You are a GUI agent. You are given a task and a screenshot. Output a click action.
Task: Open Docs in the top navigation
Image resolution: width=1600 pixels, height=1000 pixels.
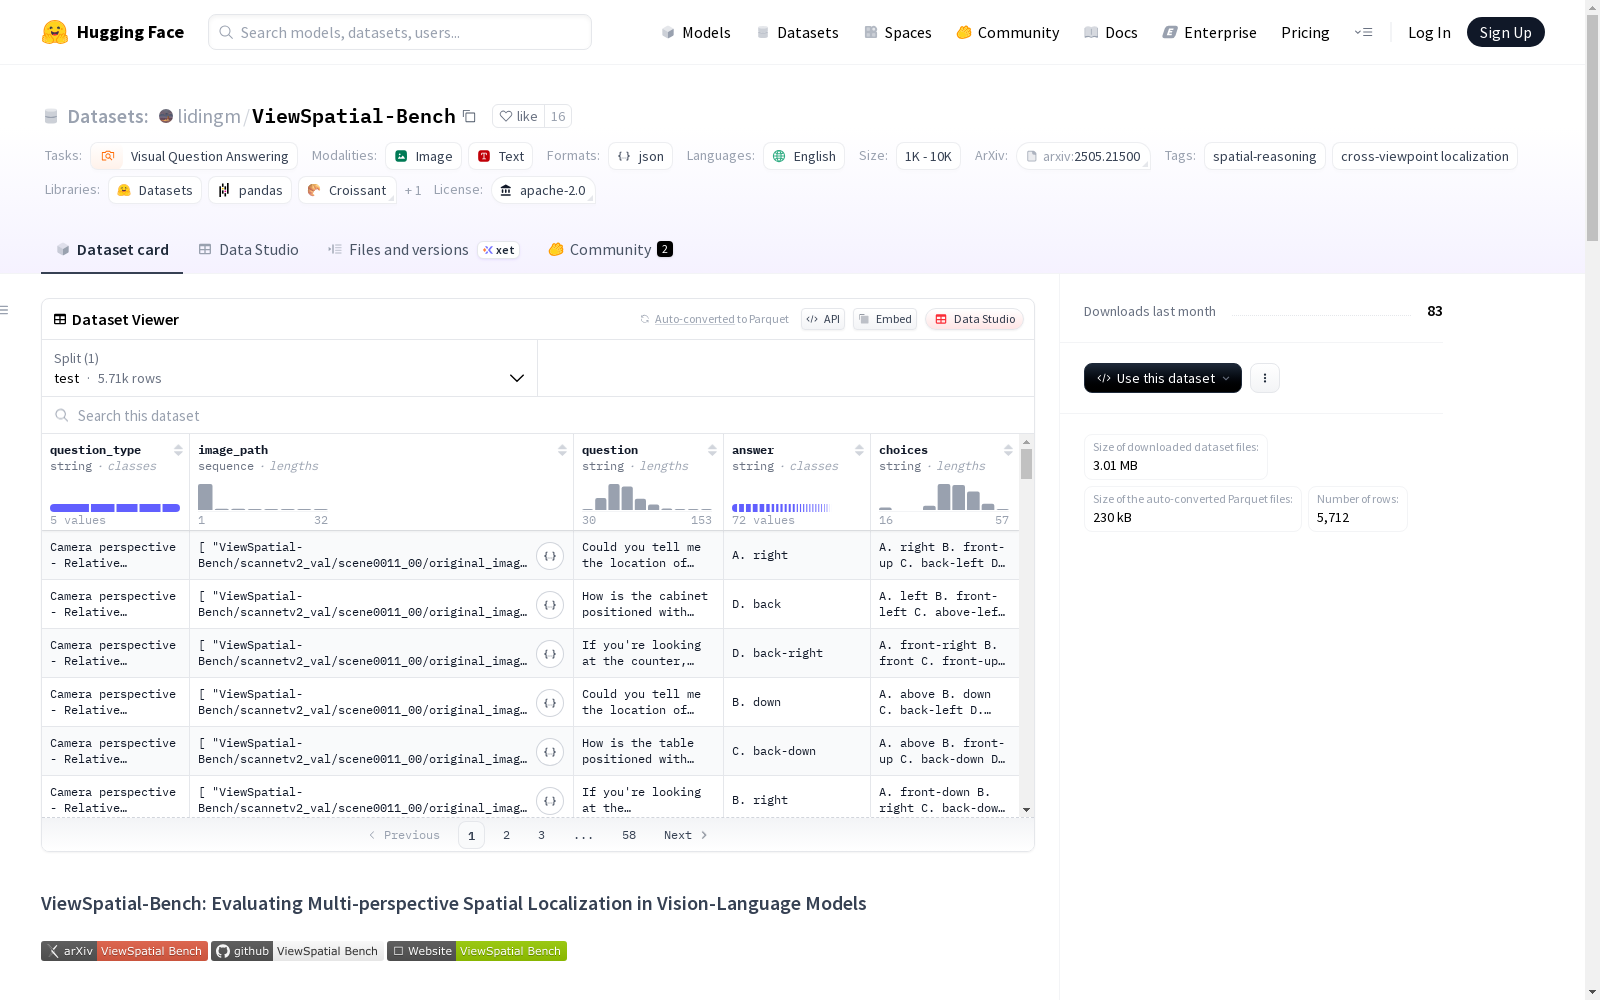click(1111, 32)
